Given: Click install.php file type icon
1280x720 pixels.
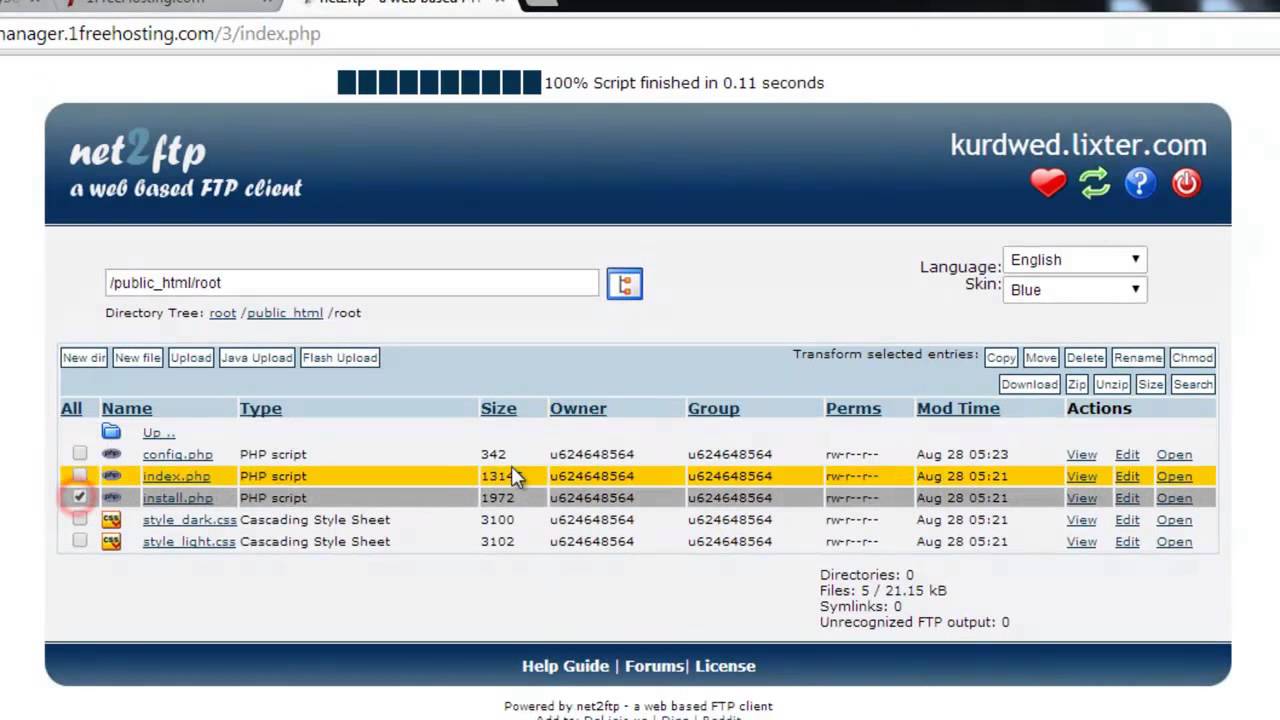Looking at the screenshot, I should (x=111, y=498).
